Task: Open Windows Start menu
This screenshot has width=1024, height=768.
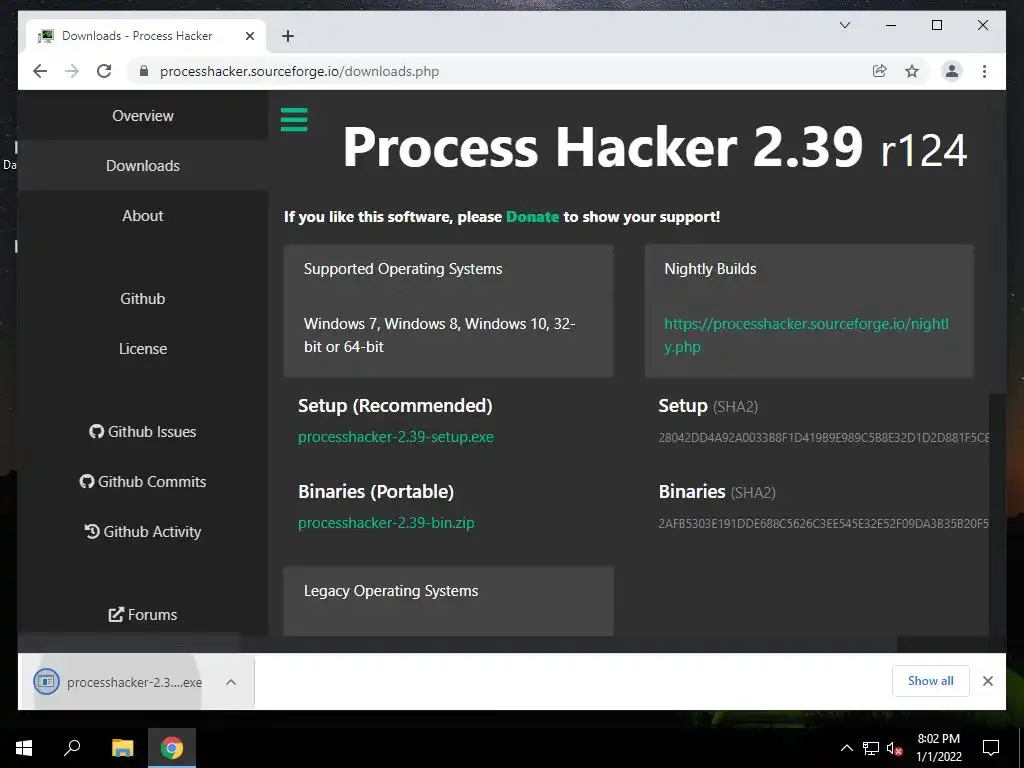Action: pos(24,748)
